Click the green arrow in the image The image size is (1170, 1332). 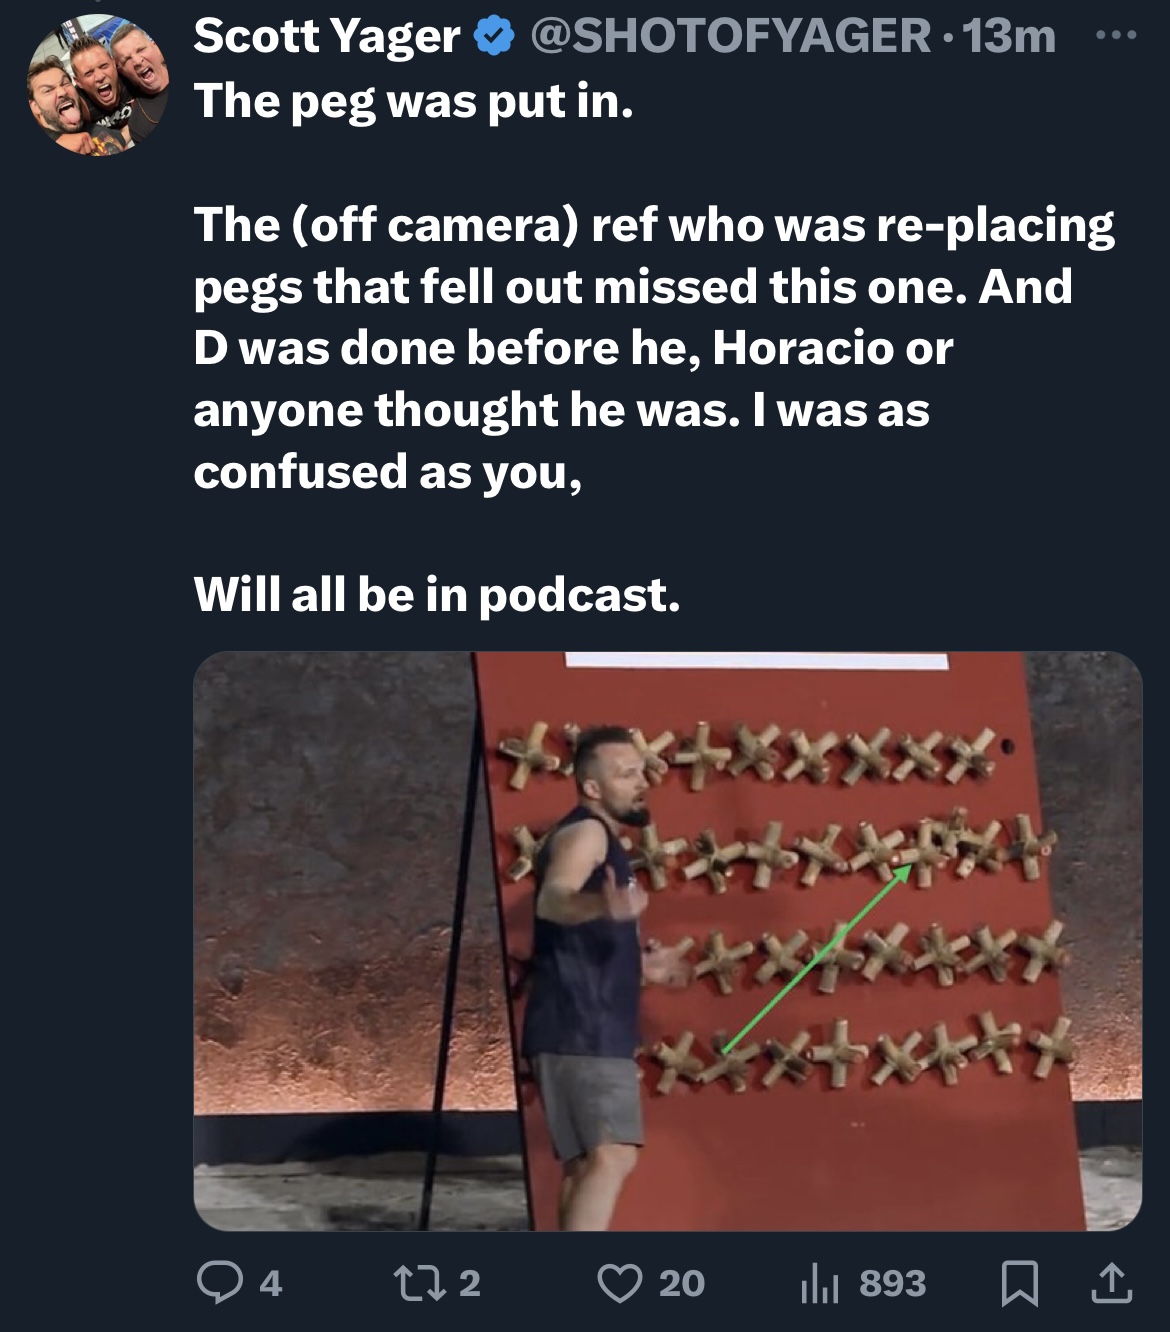816,958
